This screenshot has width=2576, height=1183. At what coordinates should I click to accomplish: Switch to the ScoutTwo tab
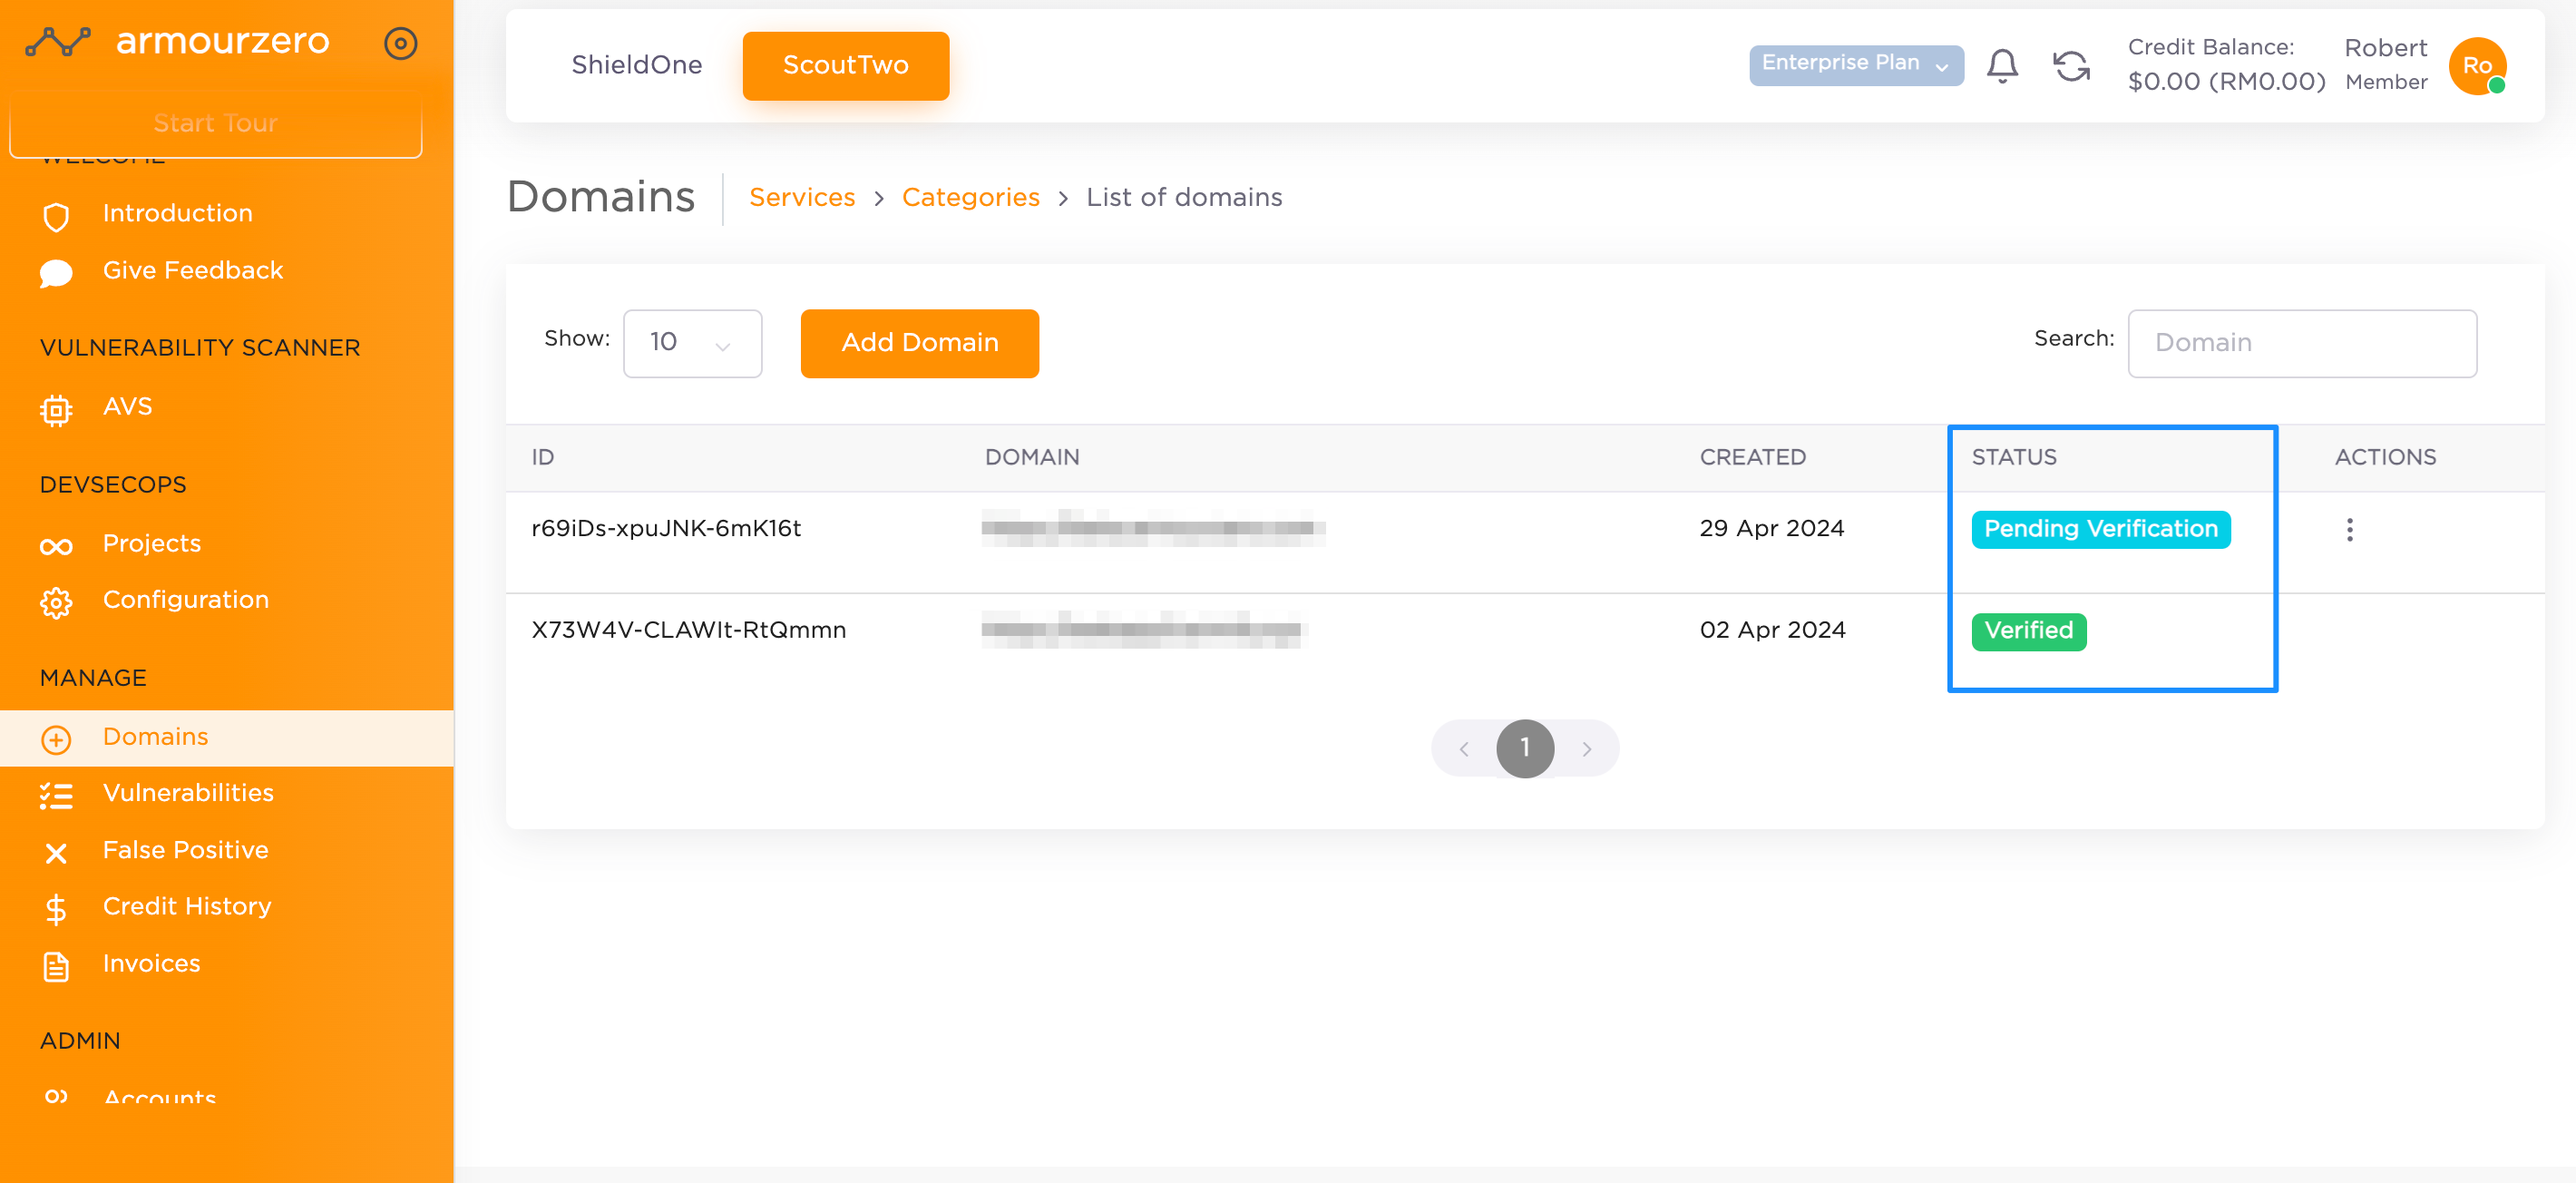pyautogui.click(x=846, y=66)
